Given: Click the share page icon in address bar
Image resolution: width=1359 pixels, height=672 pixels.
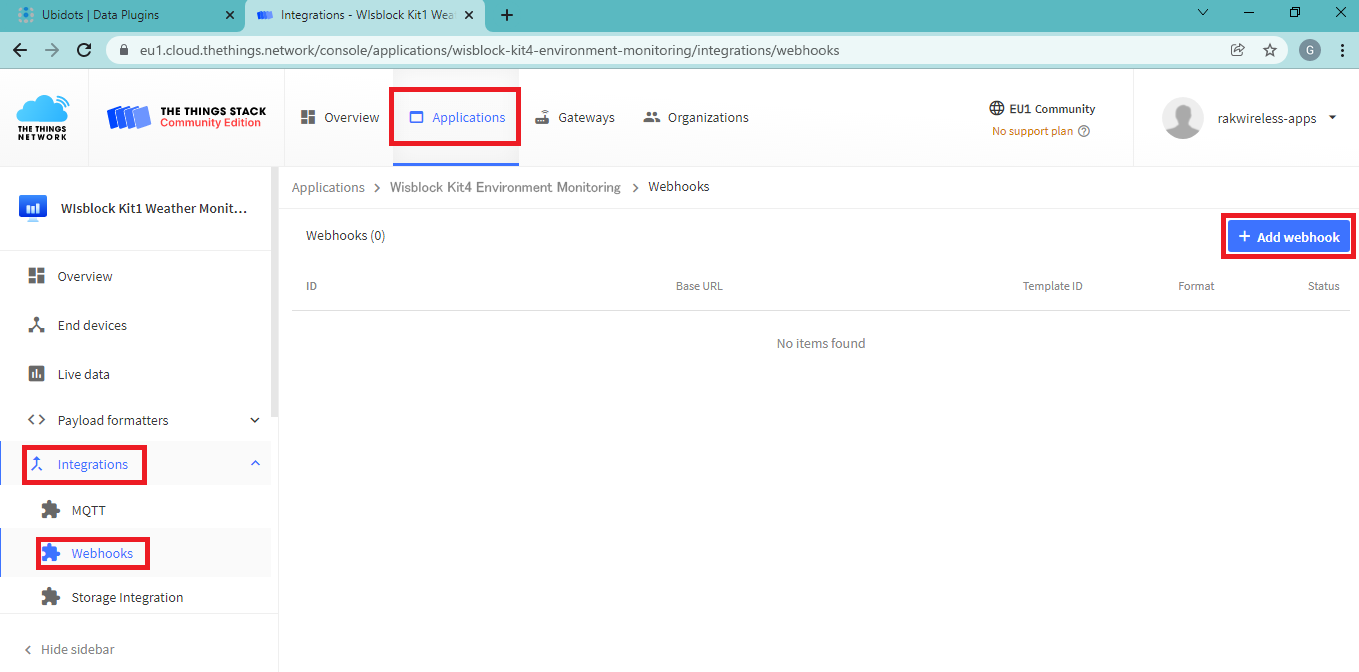Looking at the screenshot, I should point(1238,50).
